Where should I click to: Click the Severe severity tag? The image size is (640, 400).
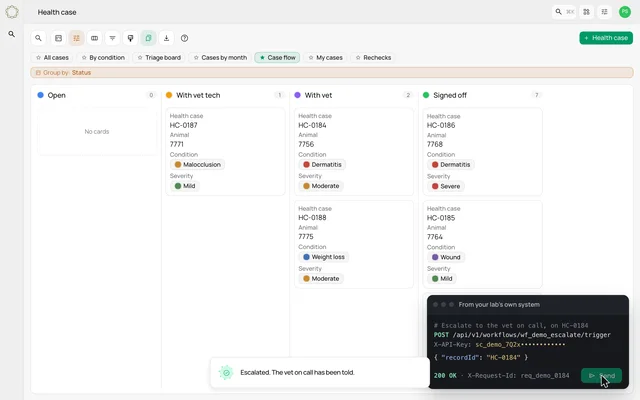tap(446, 186)
